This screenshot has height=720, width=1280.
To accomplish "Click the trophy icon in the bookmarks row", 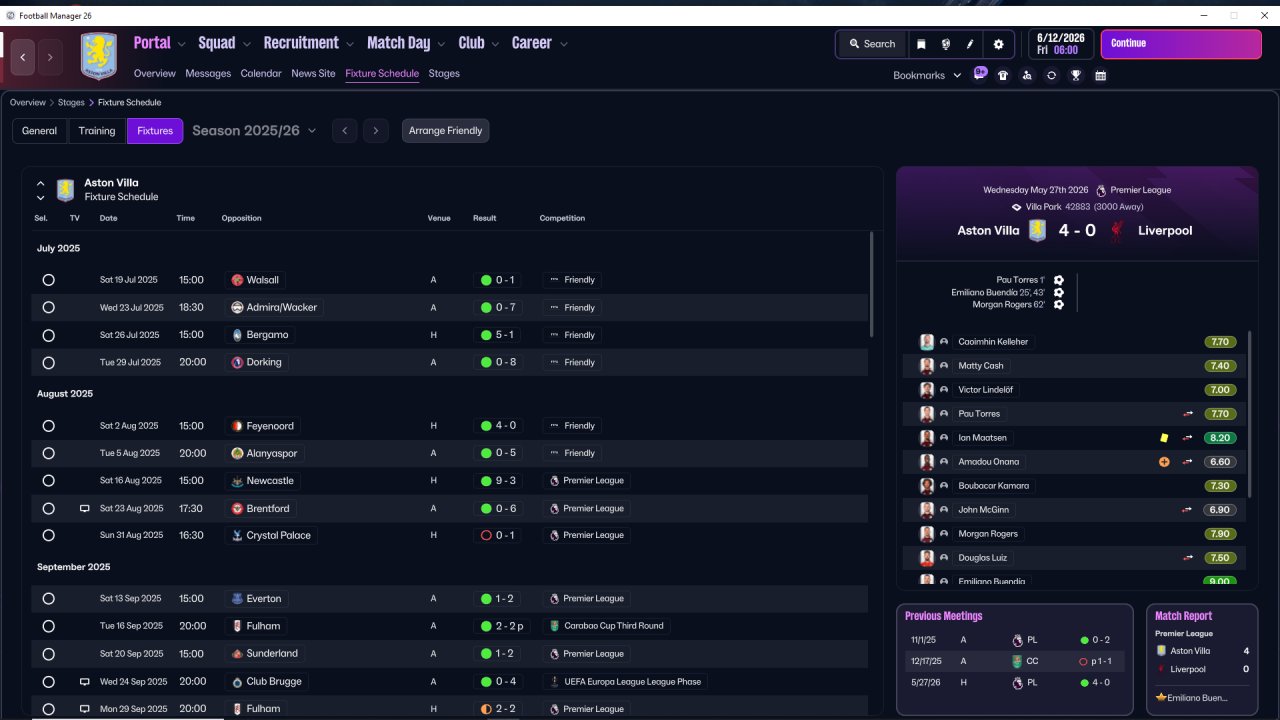I will pos(1076,75).
